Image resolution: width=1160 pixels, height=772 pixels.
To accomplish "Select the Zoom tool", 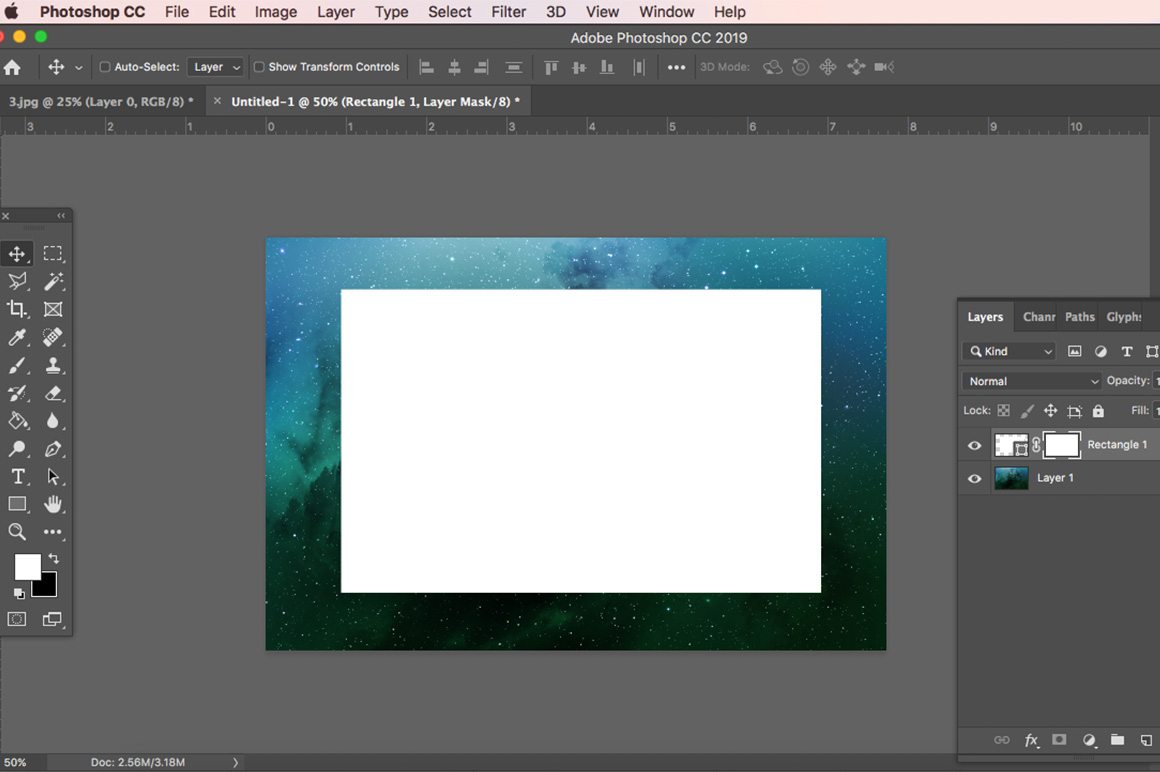I will coord(17,532).
